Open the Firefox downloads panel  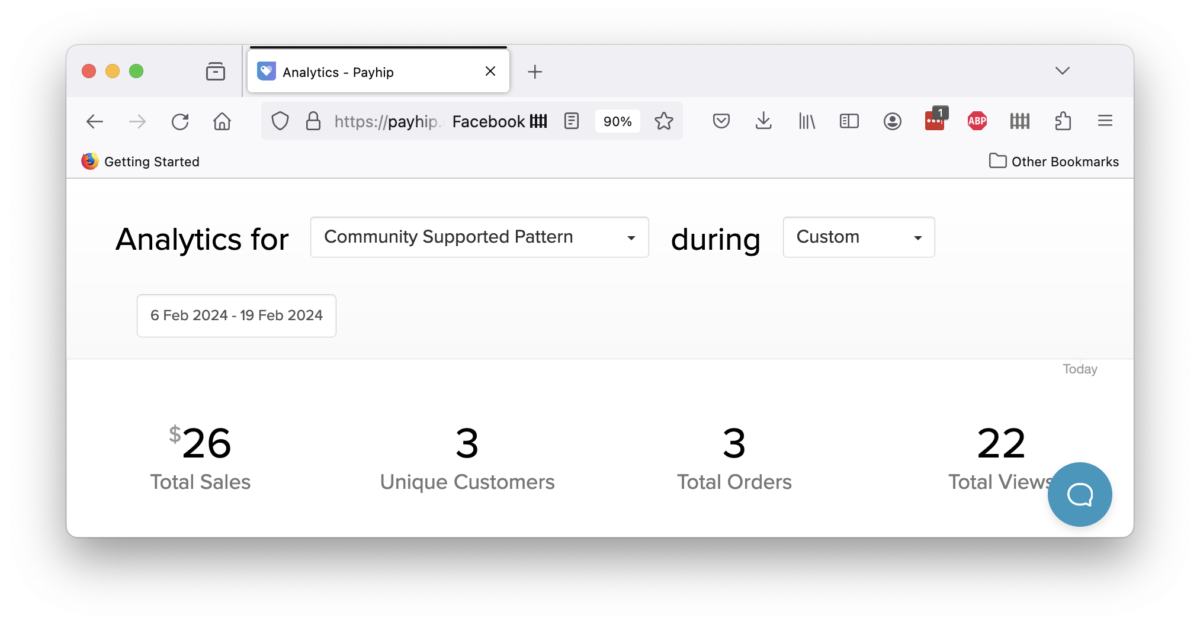click(763, 121)
